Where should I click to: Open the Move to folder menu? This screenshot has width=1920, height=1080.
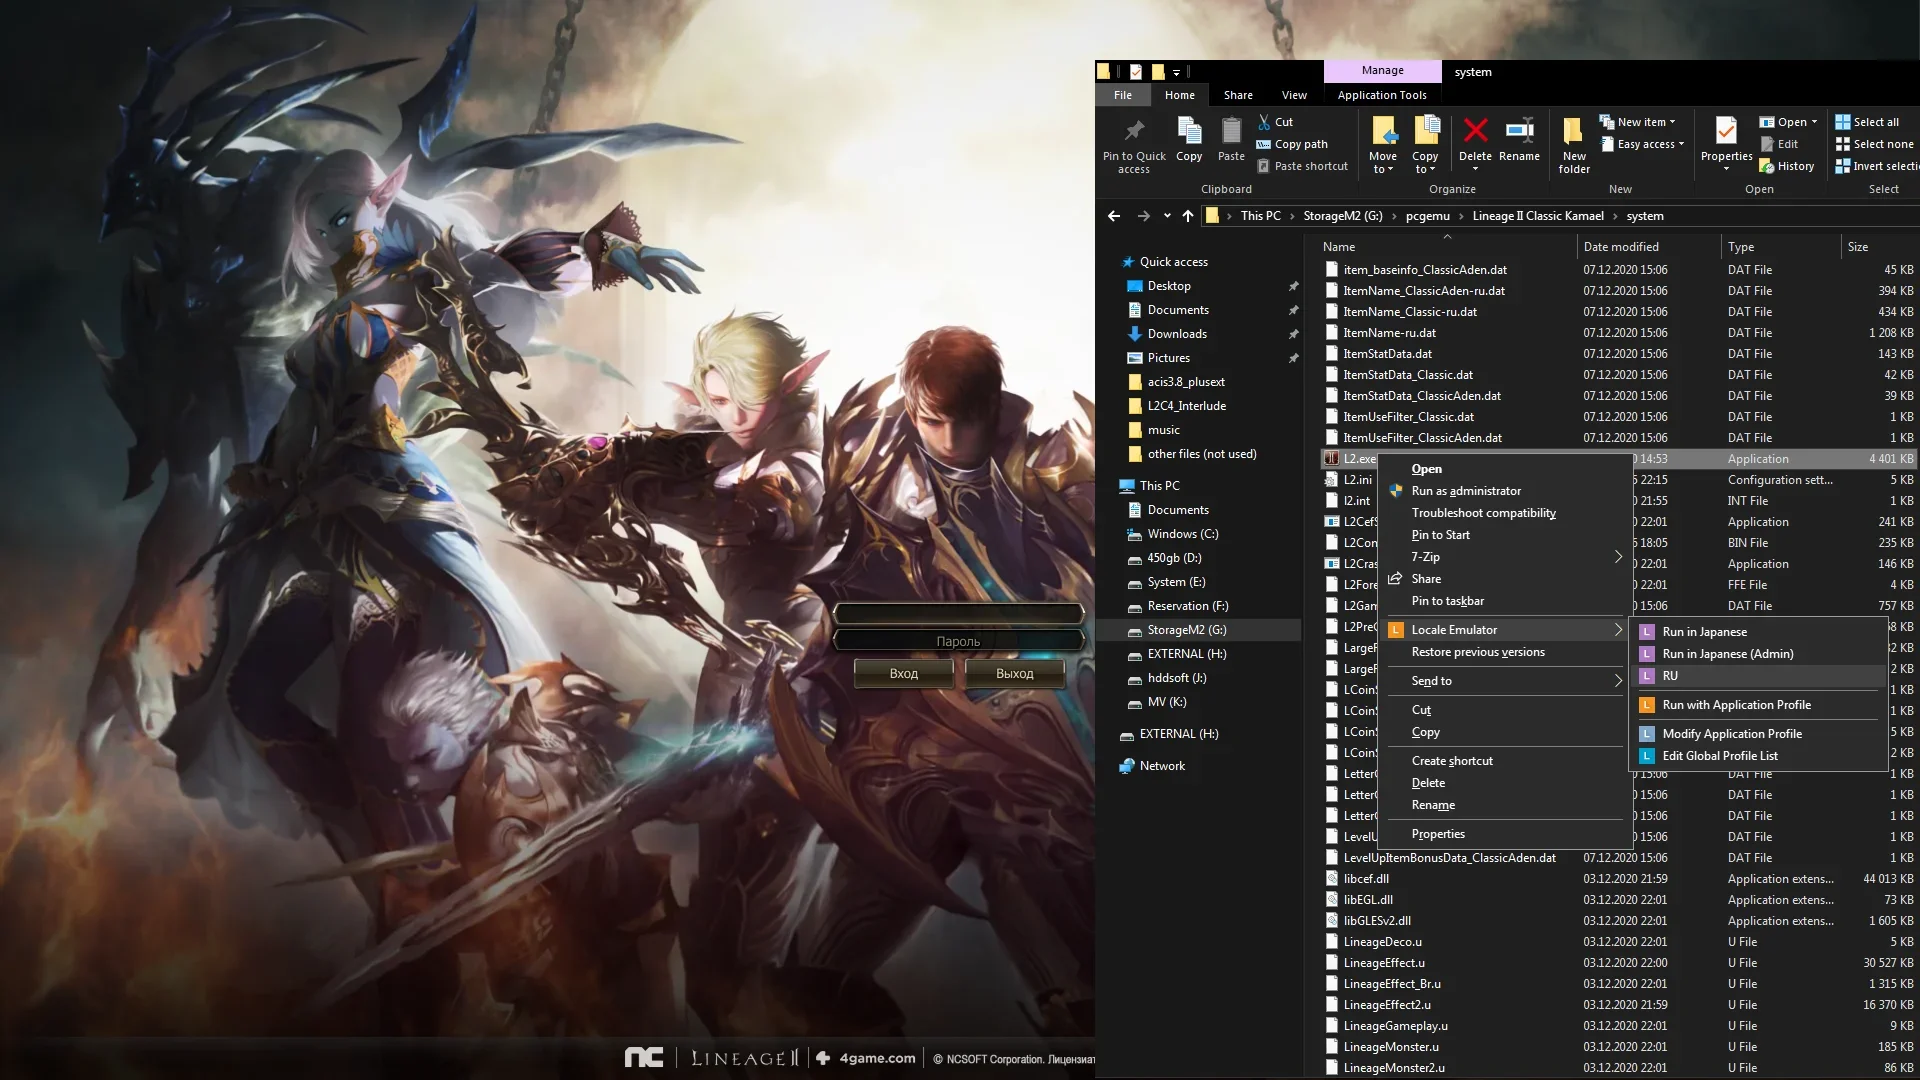1383,145
